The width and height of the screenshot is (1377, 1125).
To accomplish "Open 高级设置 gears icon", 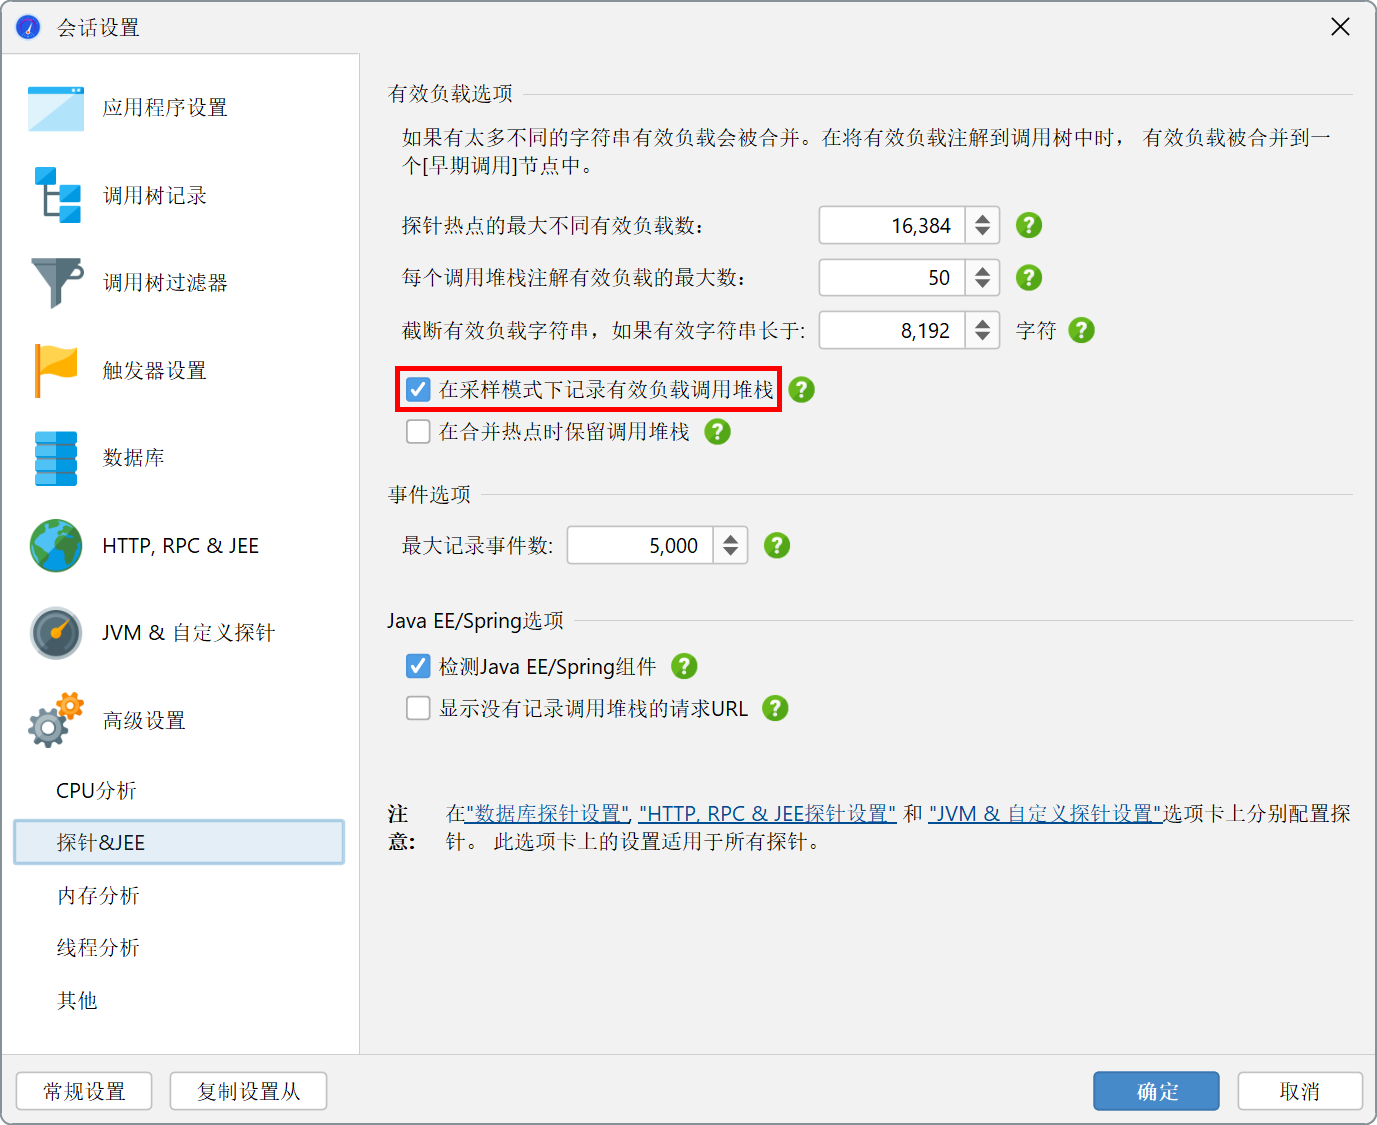I will [x=56, y=720].
